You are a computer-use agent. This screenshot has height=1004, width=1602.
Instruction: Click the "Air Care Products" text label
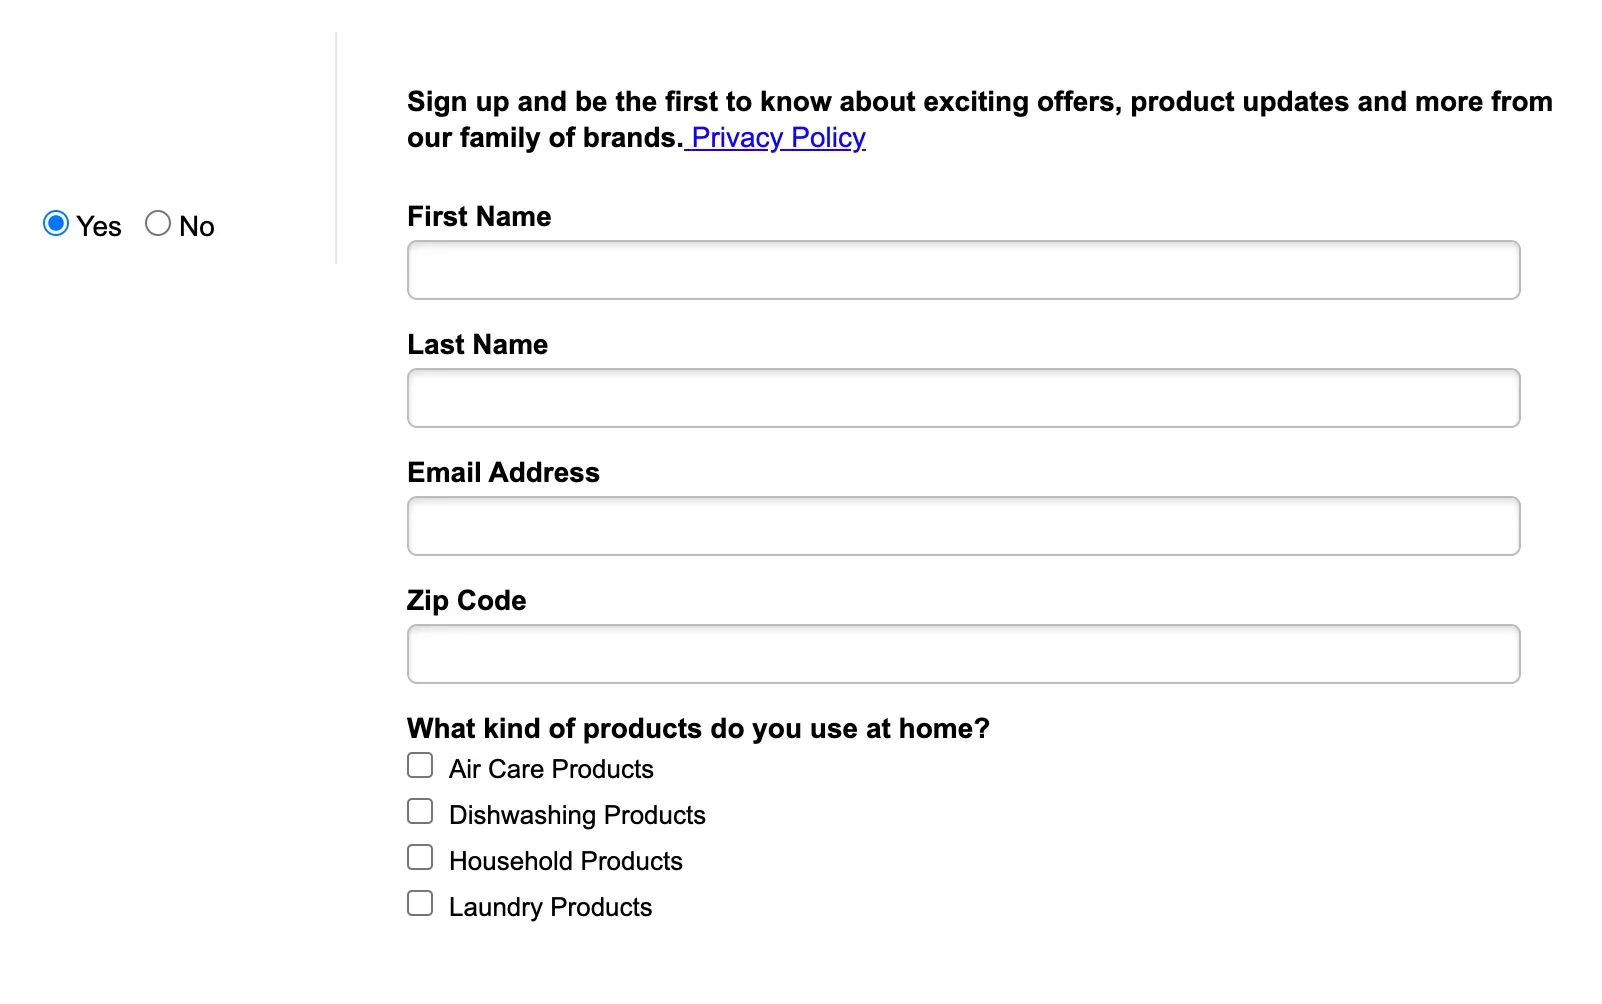[x=550, y=769]
